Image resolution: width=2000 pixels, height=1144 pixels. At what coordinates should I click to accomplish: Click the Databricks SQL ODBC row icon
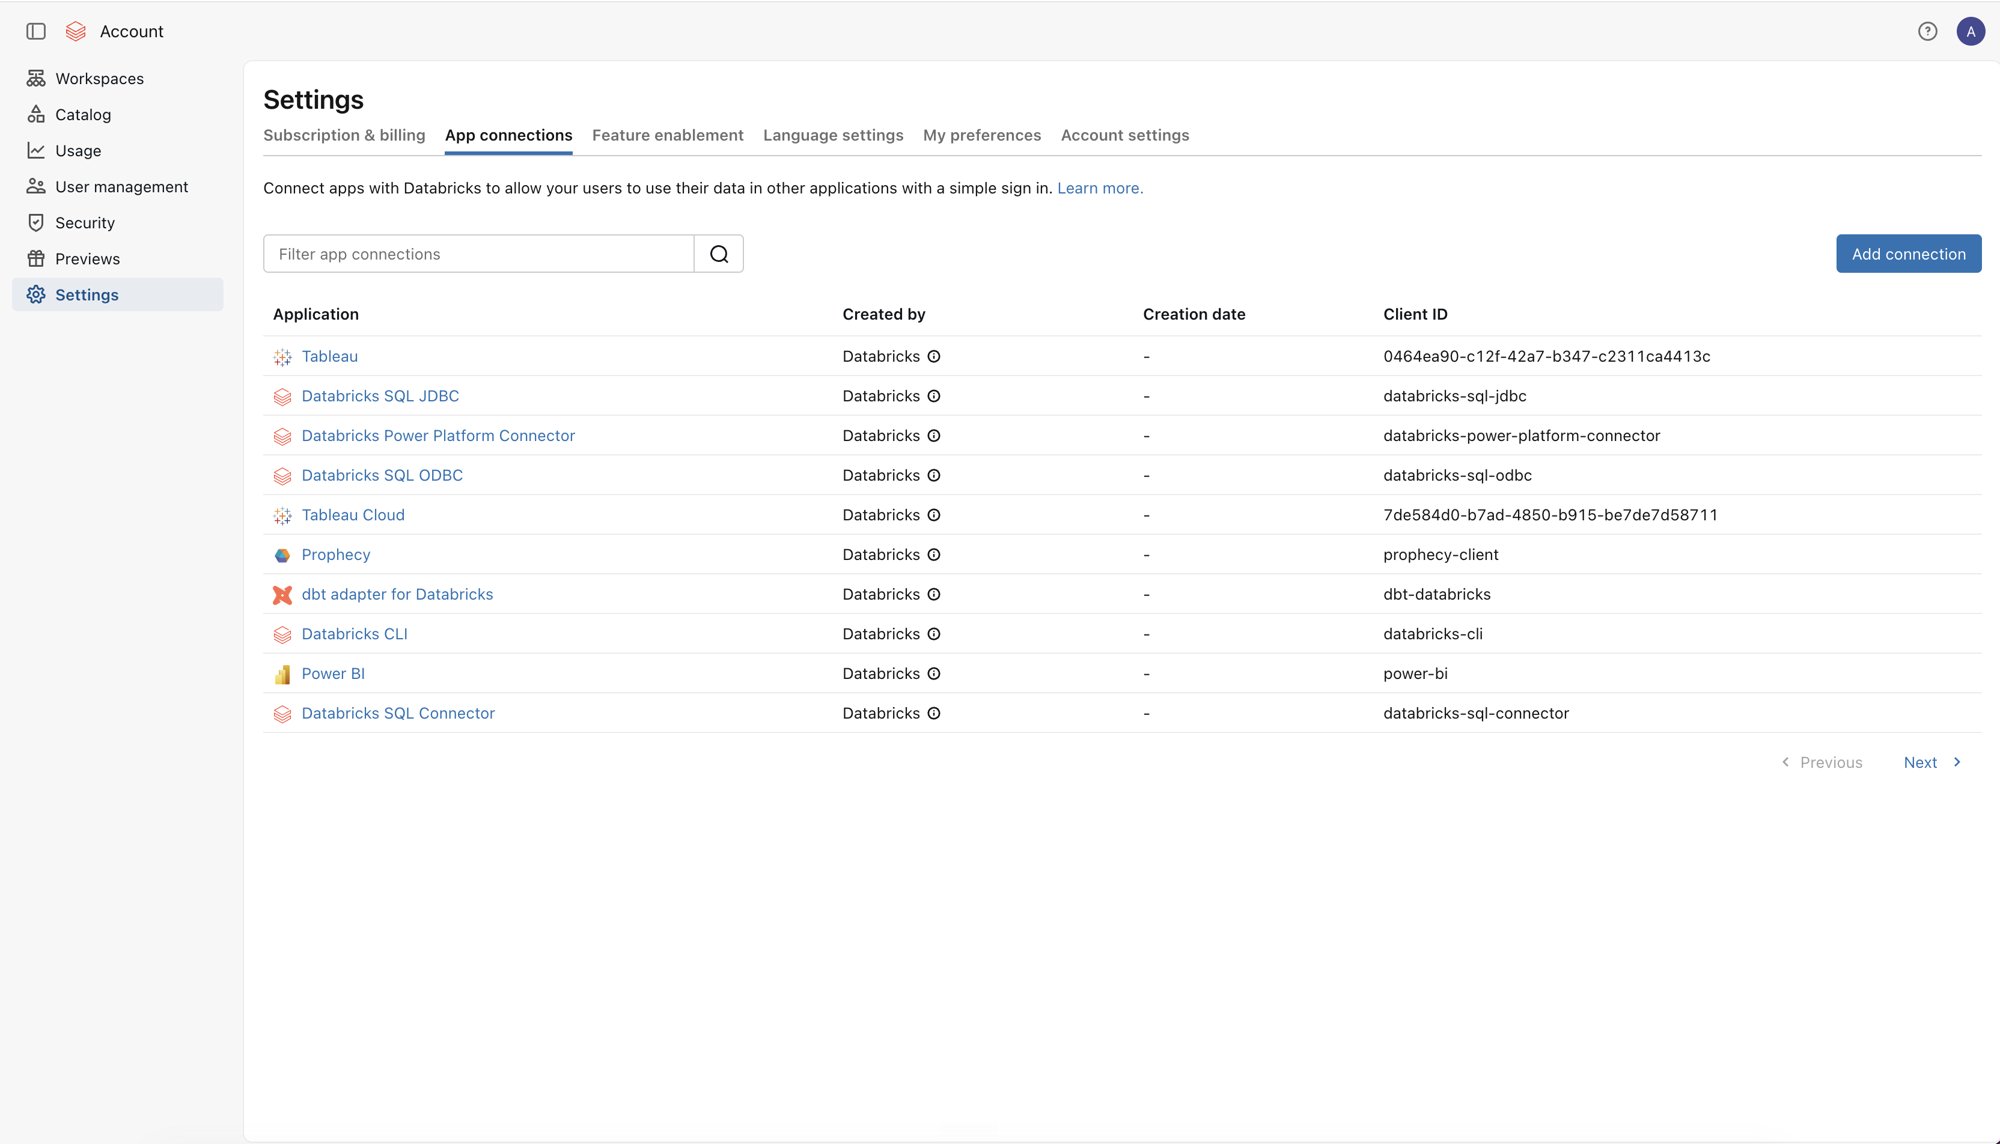pos(283,476)
